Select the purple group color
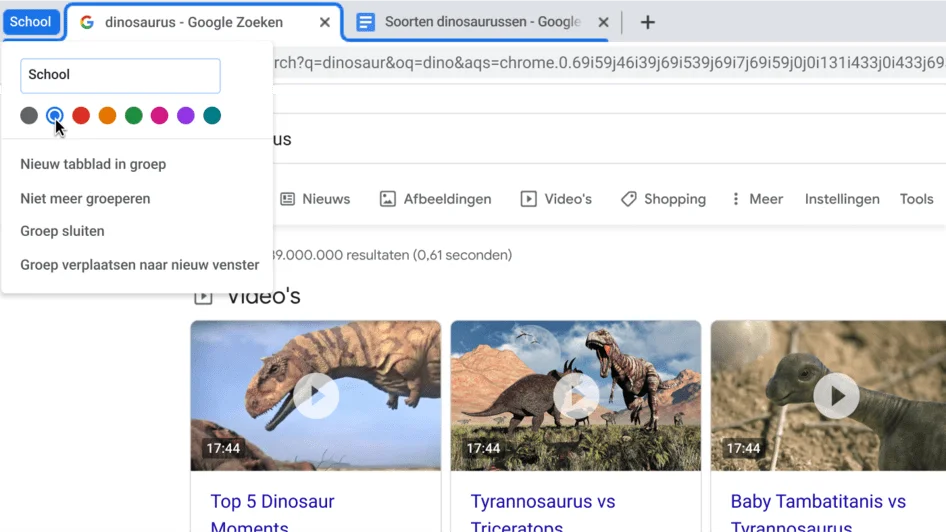 186,115
